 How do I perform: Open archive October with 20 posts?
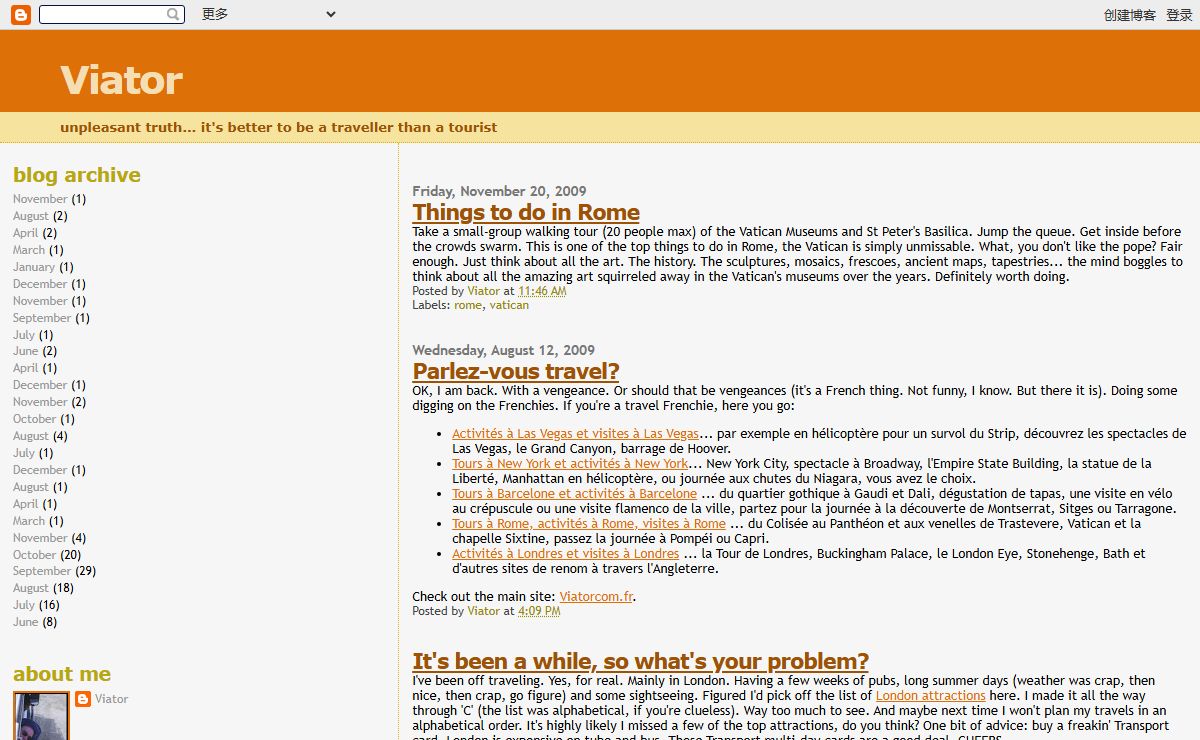(x=34, y=555)
